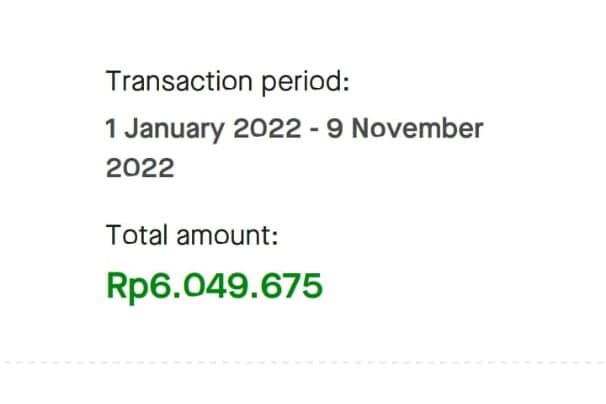Click the dashed divider line below the total
This screenshot has width=606, height=404.
click(303, 363)
